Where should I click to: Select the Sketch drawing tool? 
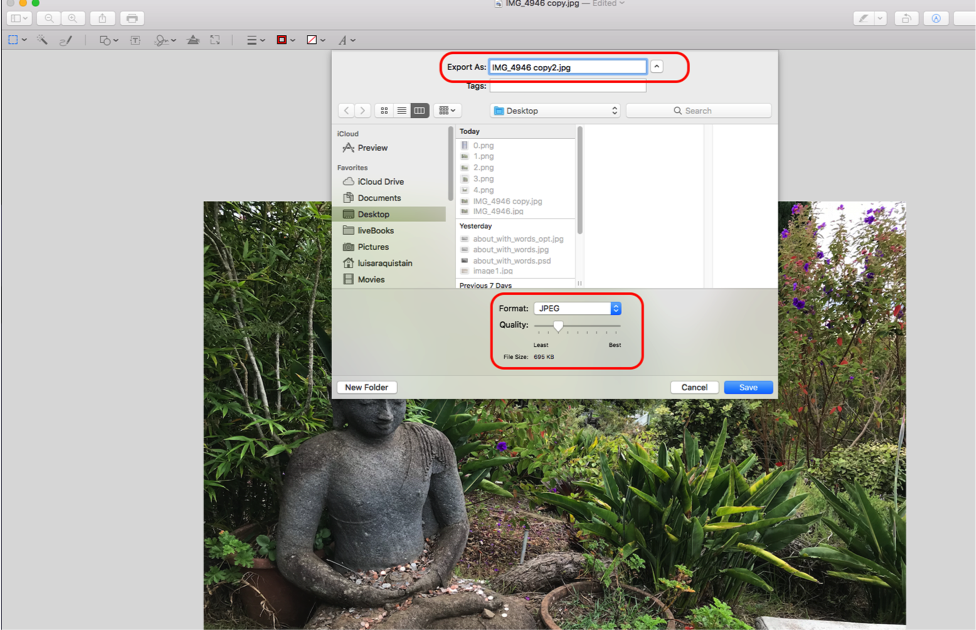tap(65, 40)
